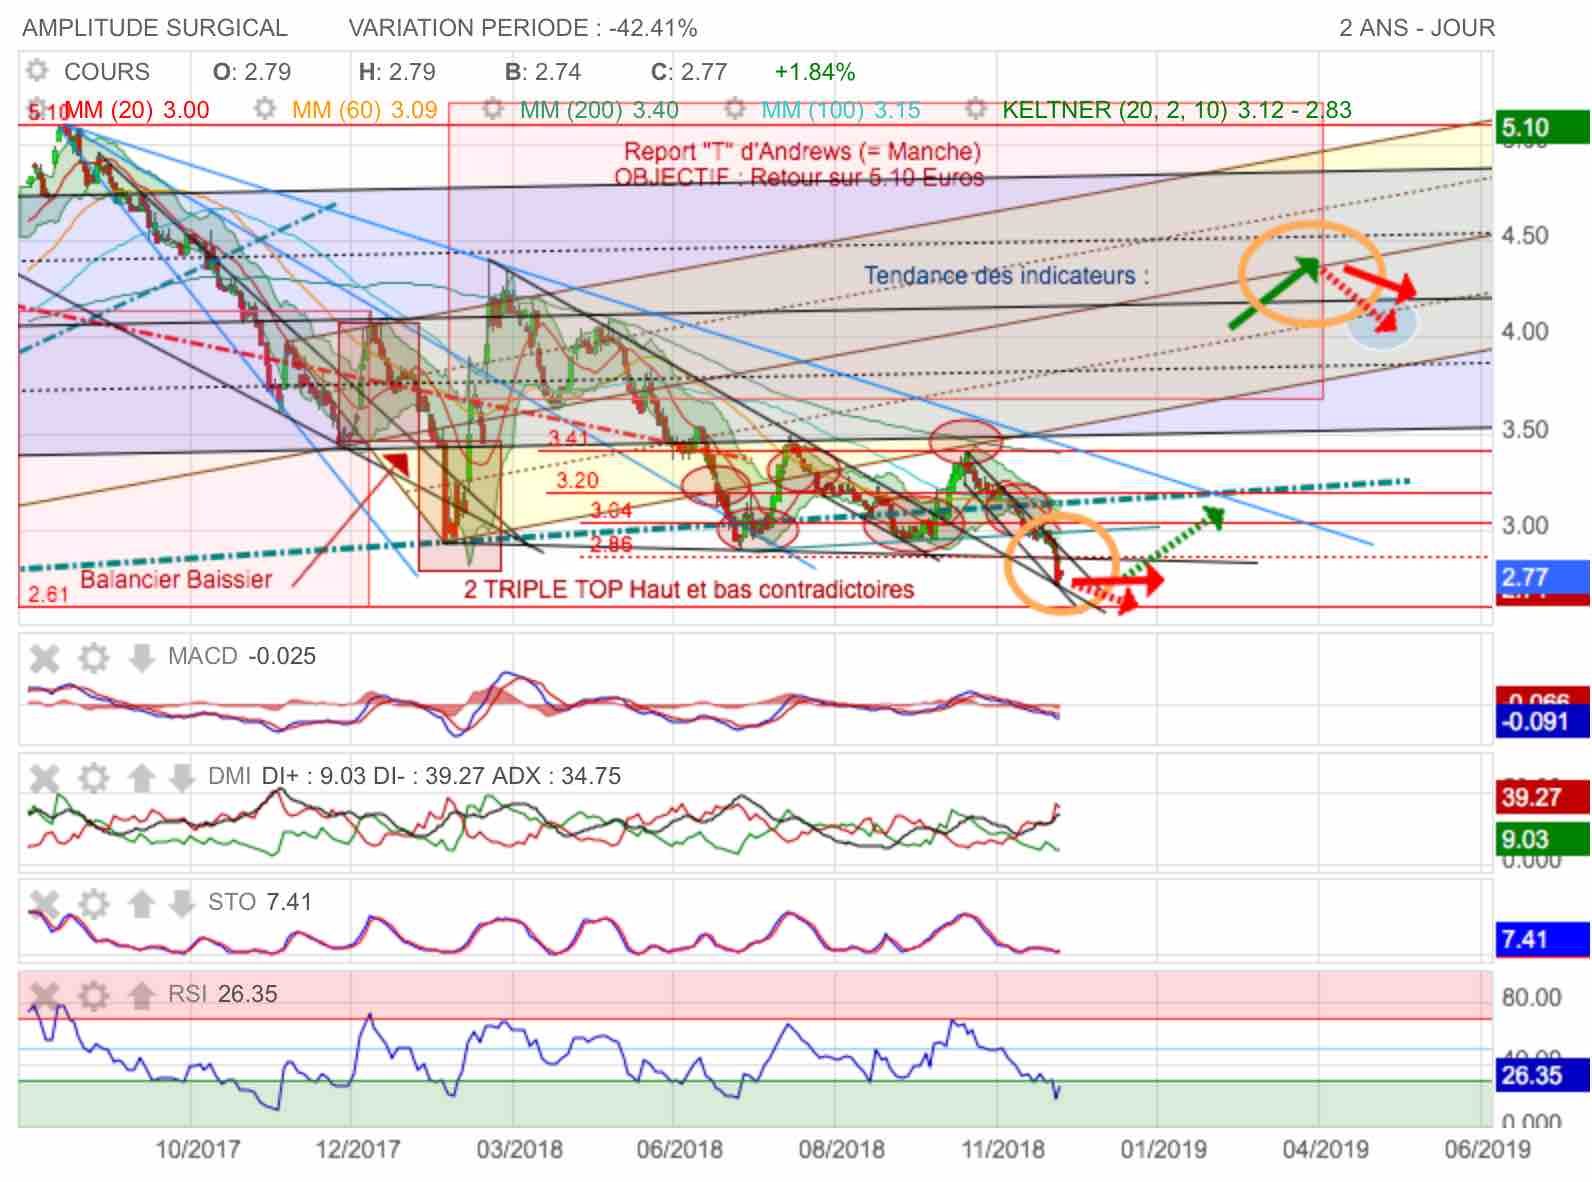The image size is (1592, 1182).
Task: Click the red 39.27 DI- value tag
Action: pyautogui.click(x=1541, y=797)
